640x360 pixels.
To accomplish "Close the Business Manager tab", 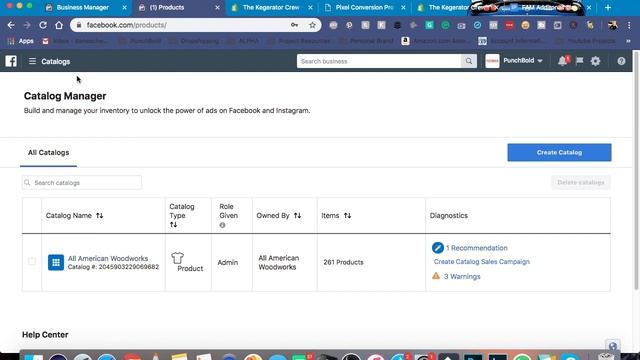I will point(124,7).
